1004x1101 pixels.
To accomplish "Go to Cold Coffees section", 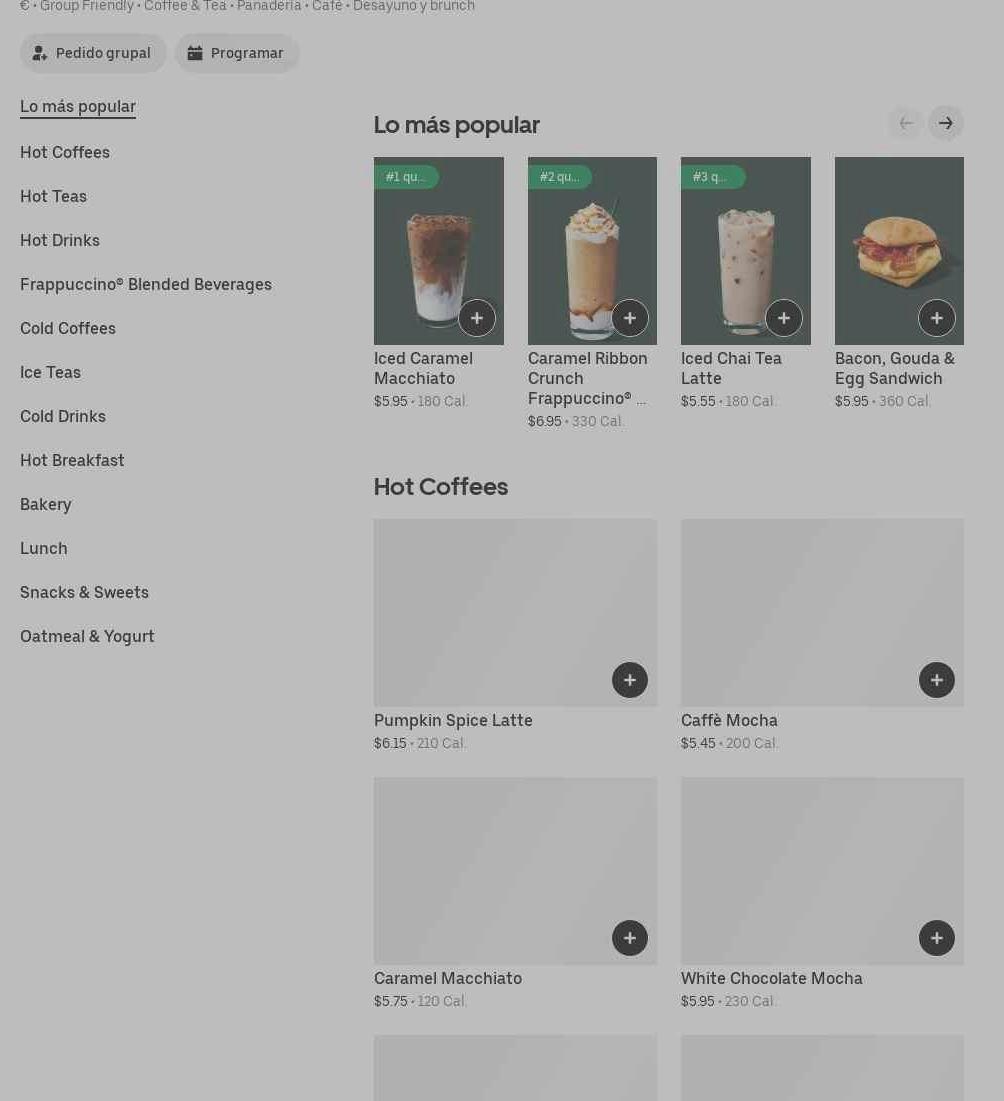I will coord(67,329).
